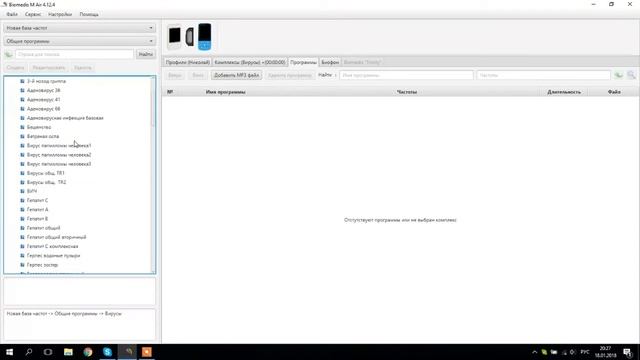640x360 pixels.
Task: Click orange app icon on taskbar
Action: click(147, 352)
